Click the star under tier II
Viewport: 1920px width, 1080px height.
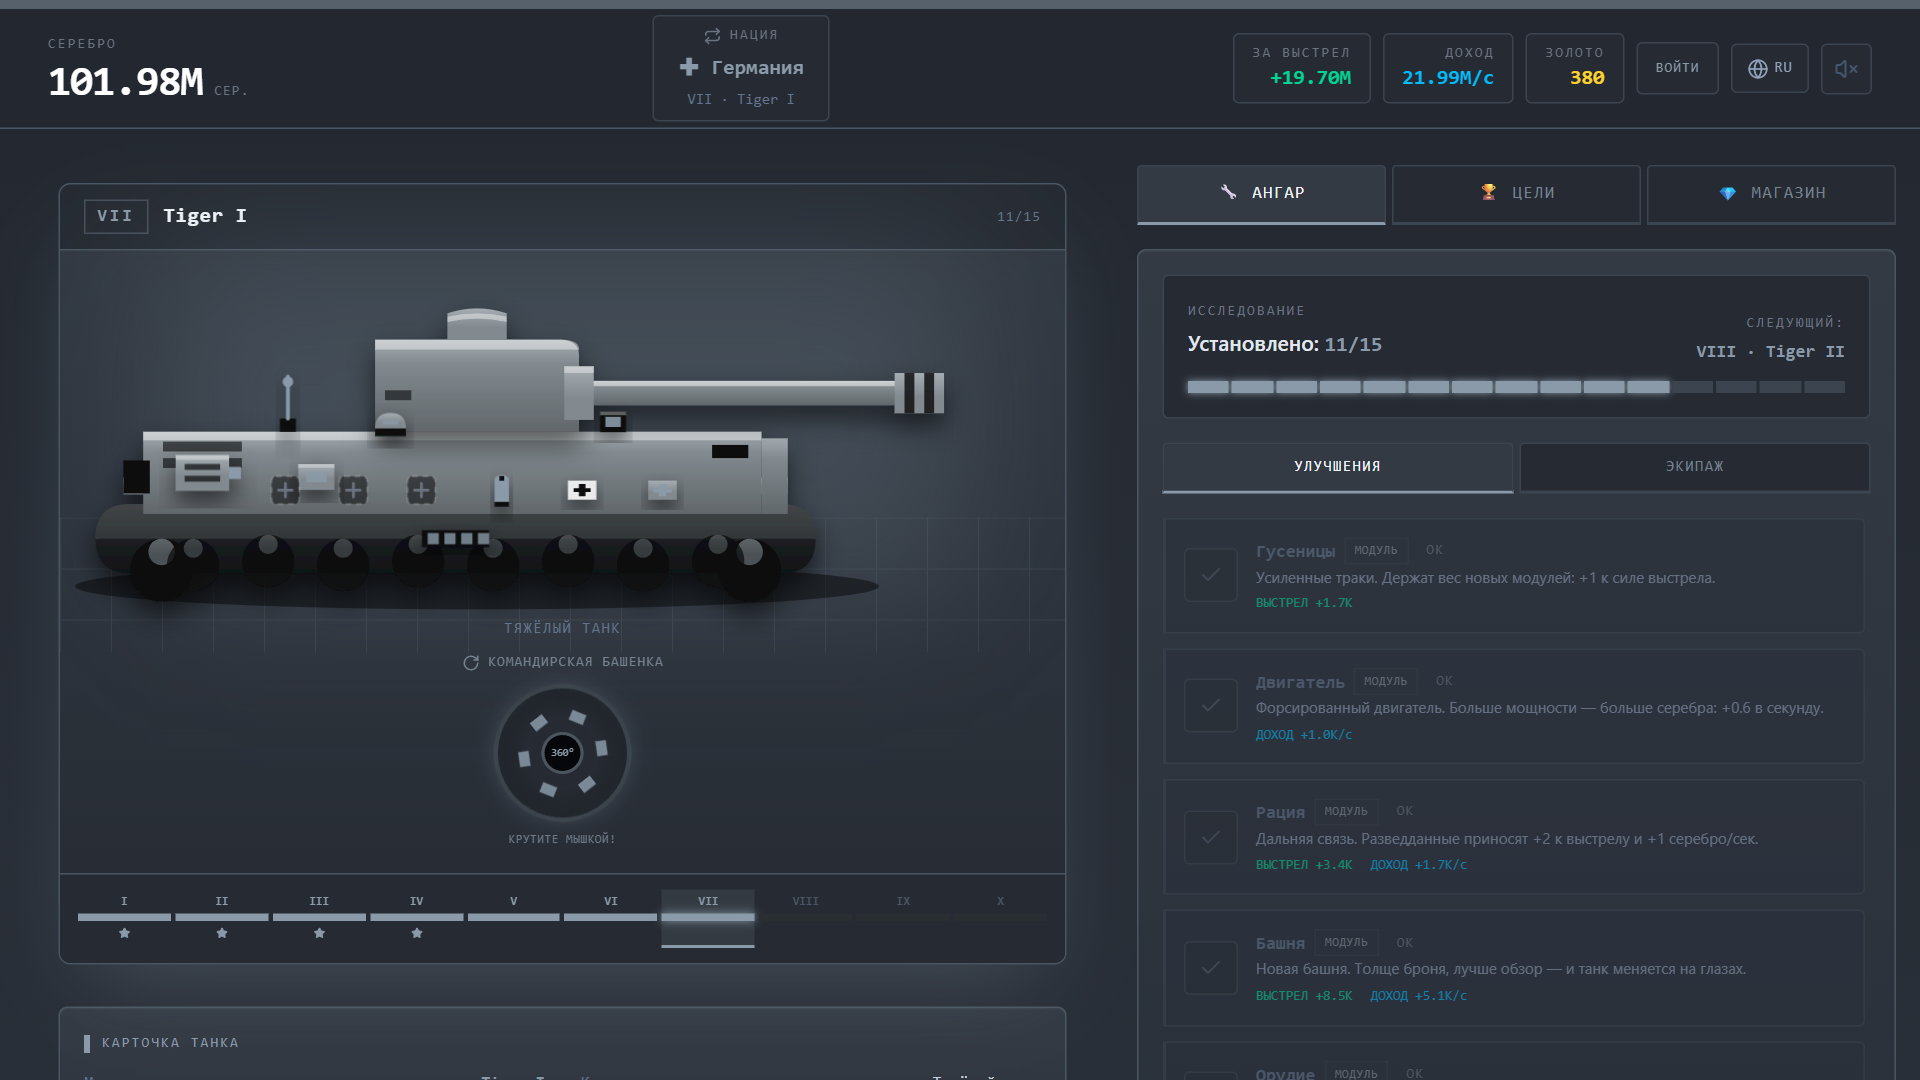pos(222,933)
